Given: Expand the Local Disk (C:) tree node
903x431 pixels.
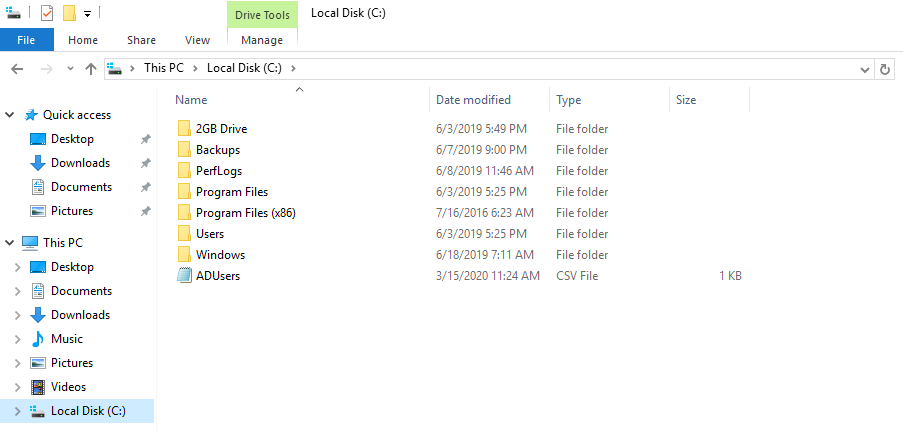Looking at the screenshot, I should pos(17,411).
